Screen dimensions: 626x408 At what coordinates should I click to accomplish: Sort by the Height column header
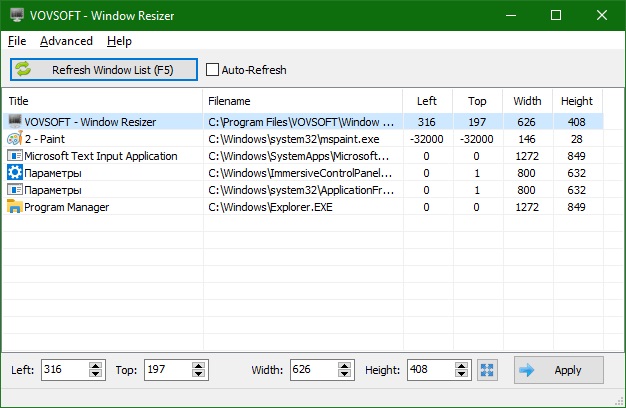coord(577,101)
